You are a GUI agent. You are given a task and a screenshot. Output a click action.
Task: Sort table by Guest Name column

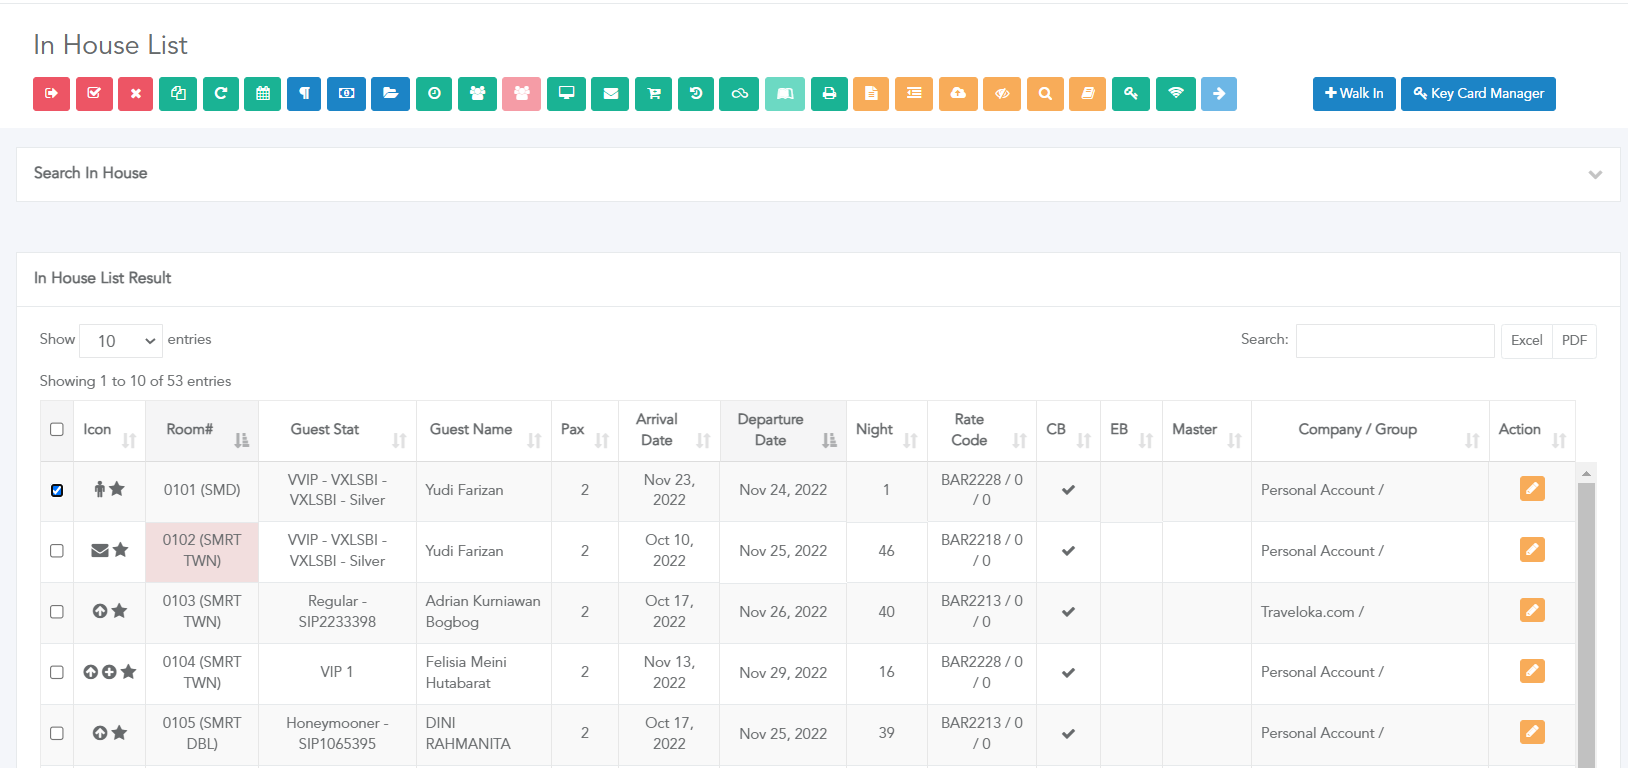(484, 430)
